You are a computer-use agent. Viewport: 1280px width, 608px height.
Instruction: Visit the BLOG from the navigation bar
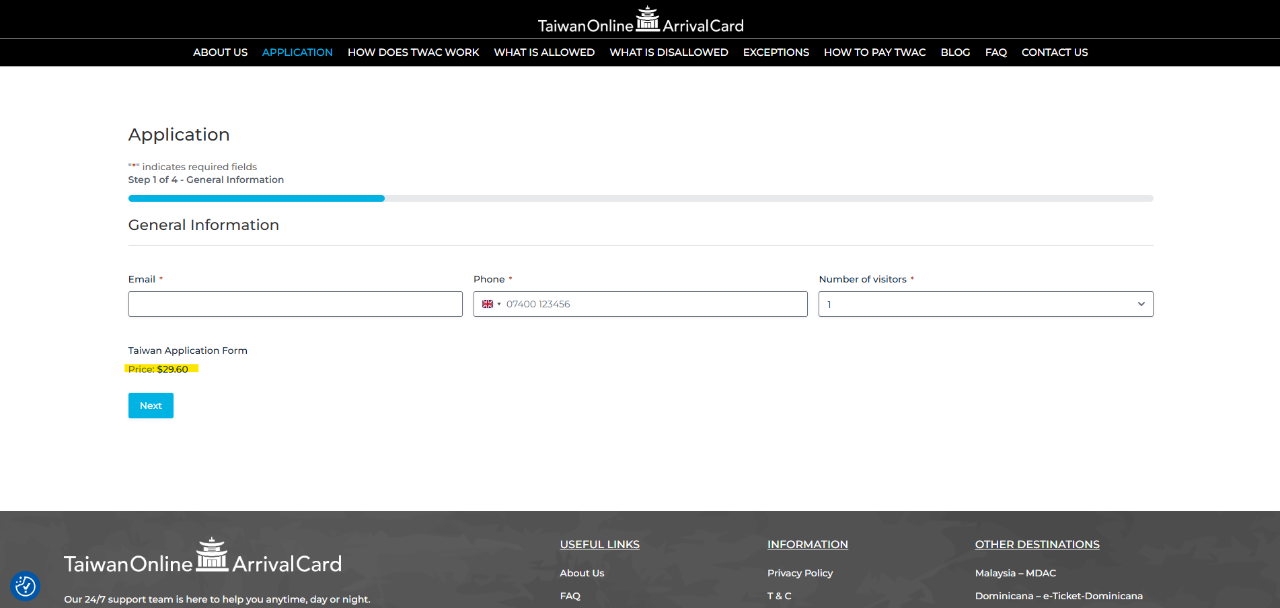coord(955,52)
